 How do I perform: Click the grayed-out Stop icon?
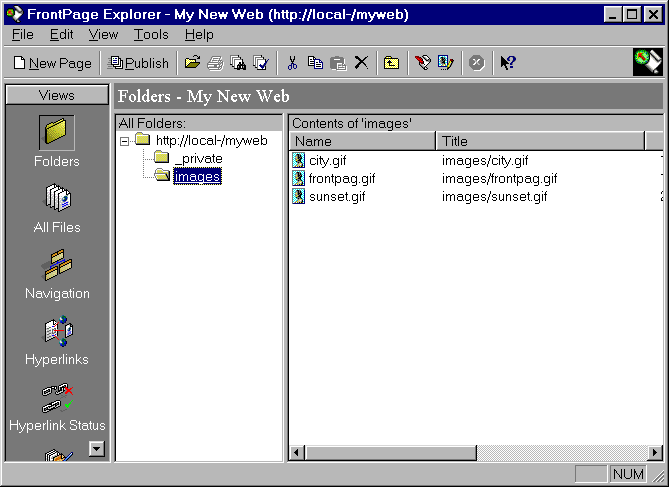coord(477,63)
